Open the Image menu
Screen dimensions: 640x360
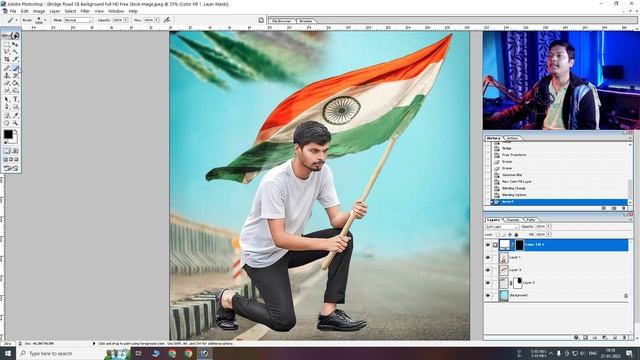click(x=39, y=11)
